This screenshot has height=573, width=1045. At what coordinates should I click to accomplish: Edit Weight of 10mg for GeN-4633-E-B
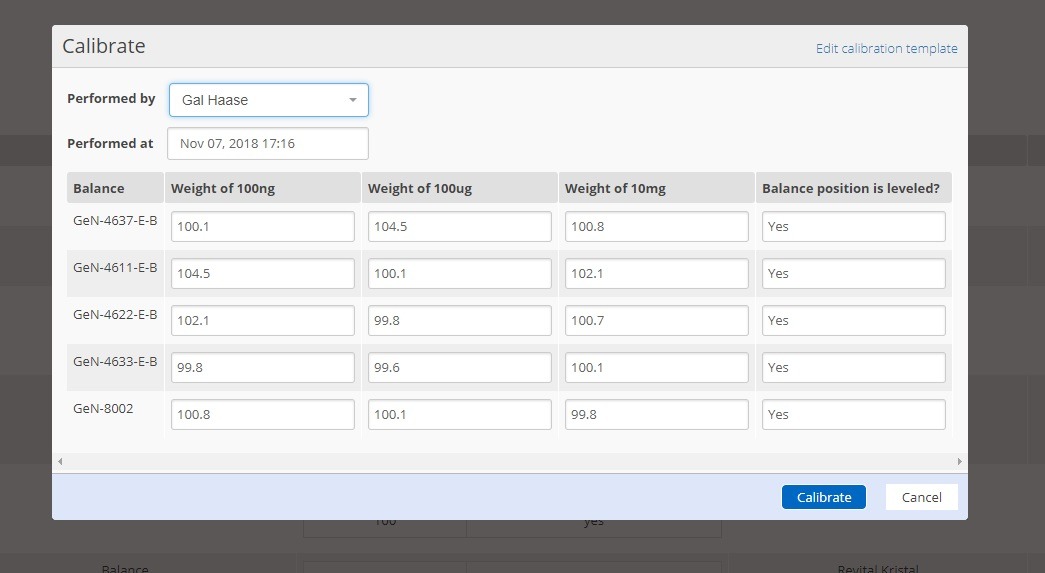coord(656,367)
